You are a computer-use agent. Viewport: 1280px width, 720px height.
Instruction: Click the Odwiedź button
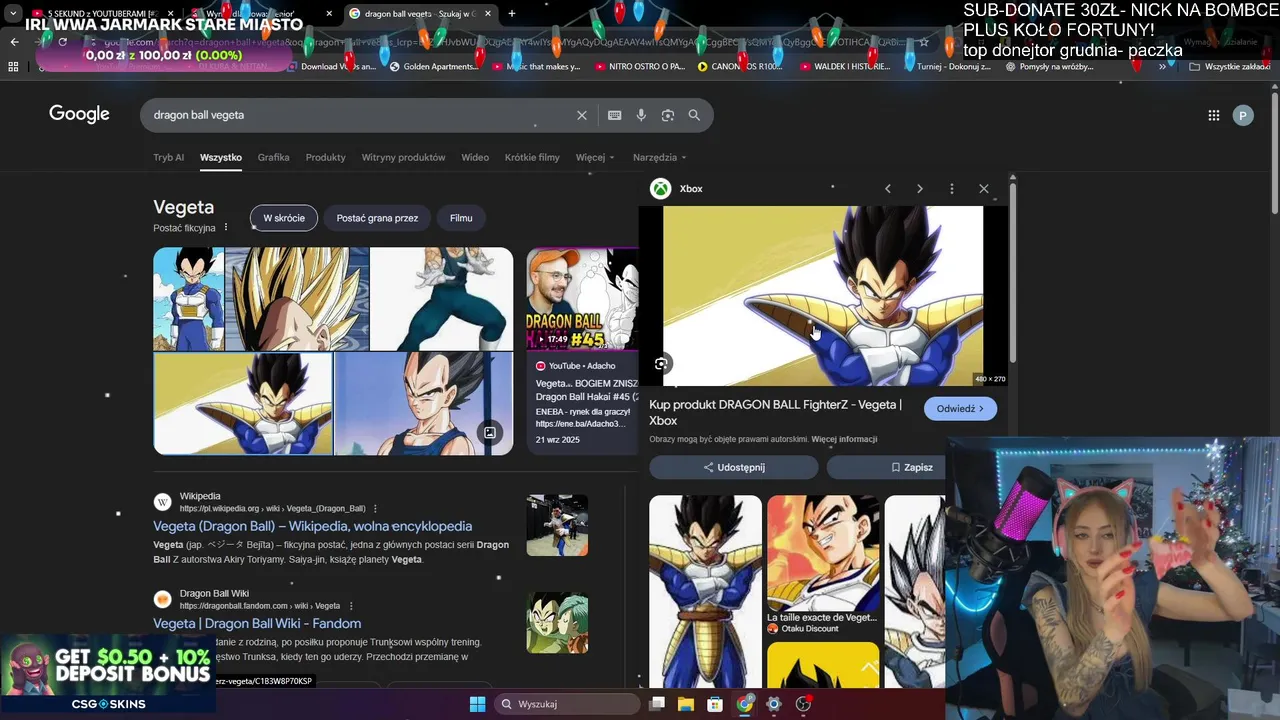[x=960, y=408]
